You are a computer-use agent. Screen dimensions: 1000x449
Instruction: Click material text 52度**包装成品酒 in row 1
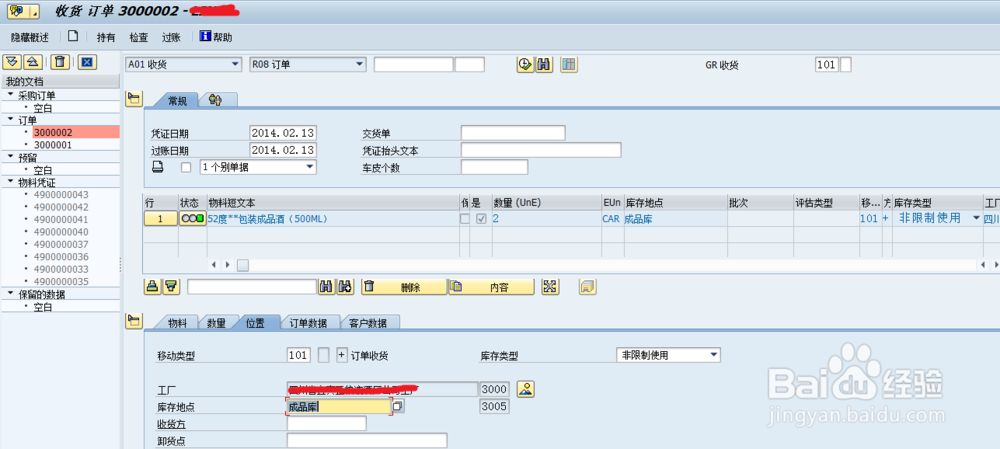pyautogui.click(x=267, y=219)
